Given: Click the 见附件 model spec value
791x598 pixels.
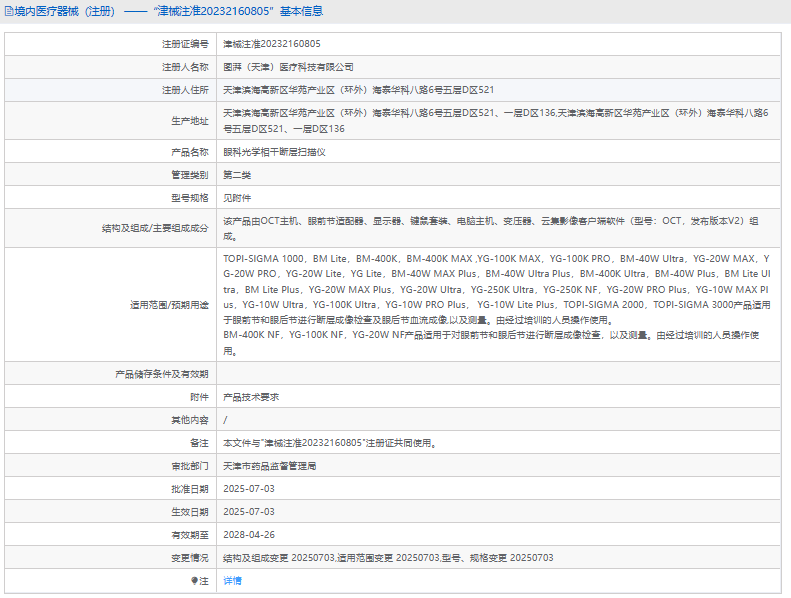Looking at the screenshot, I should click(237, 198).
